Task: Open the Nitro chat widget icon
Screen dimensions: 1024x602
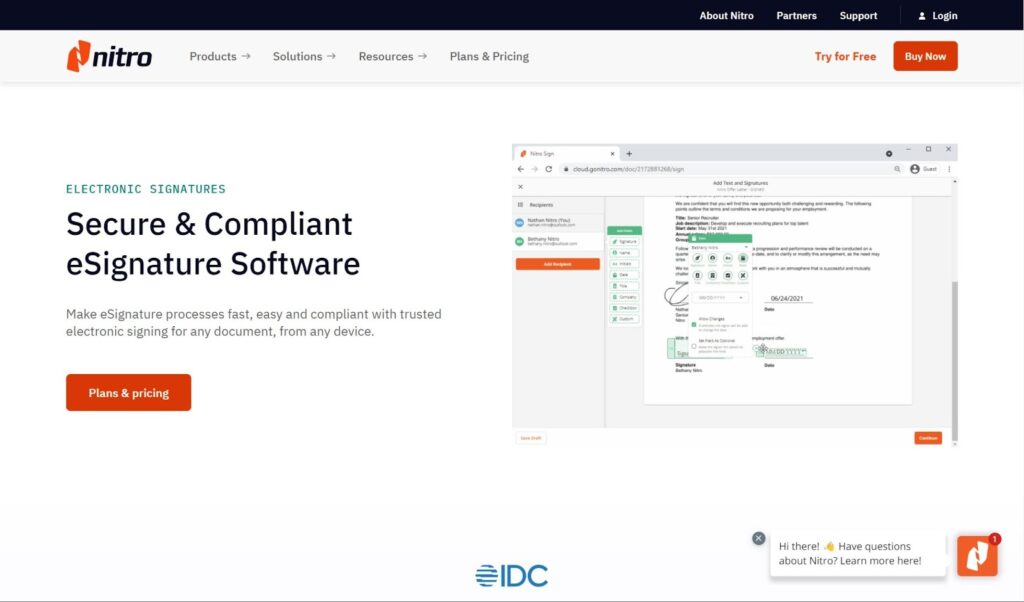Action: point(977,556)
